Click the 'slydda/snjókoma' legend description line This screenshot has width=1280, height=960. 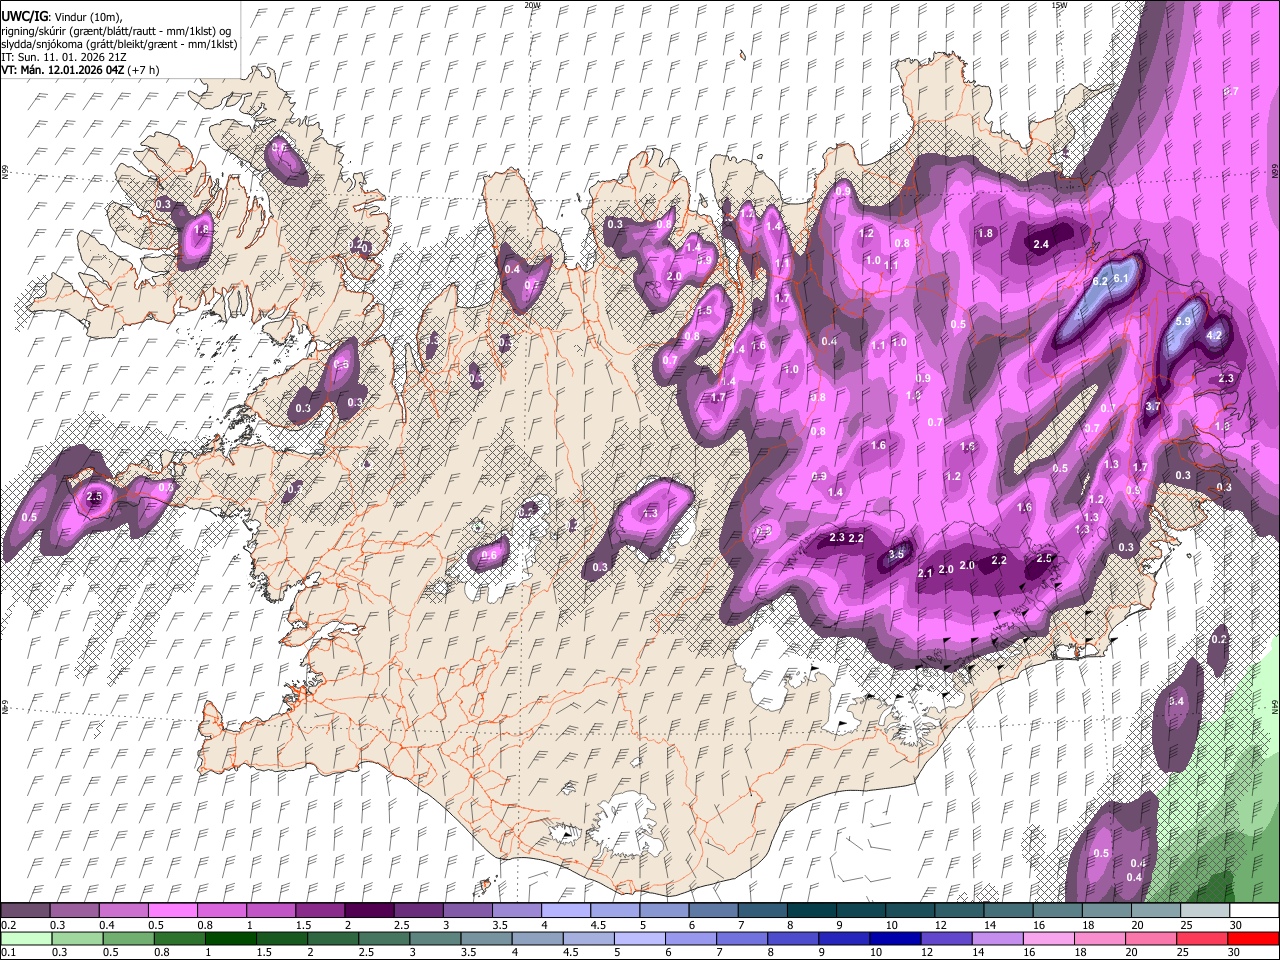[119, 44]
